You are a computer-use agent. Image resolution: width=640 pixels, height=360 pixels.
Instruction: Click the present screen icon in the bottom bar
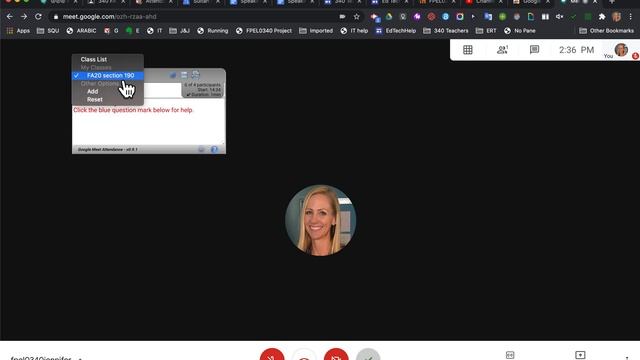pos(580,355)
